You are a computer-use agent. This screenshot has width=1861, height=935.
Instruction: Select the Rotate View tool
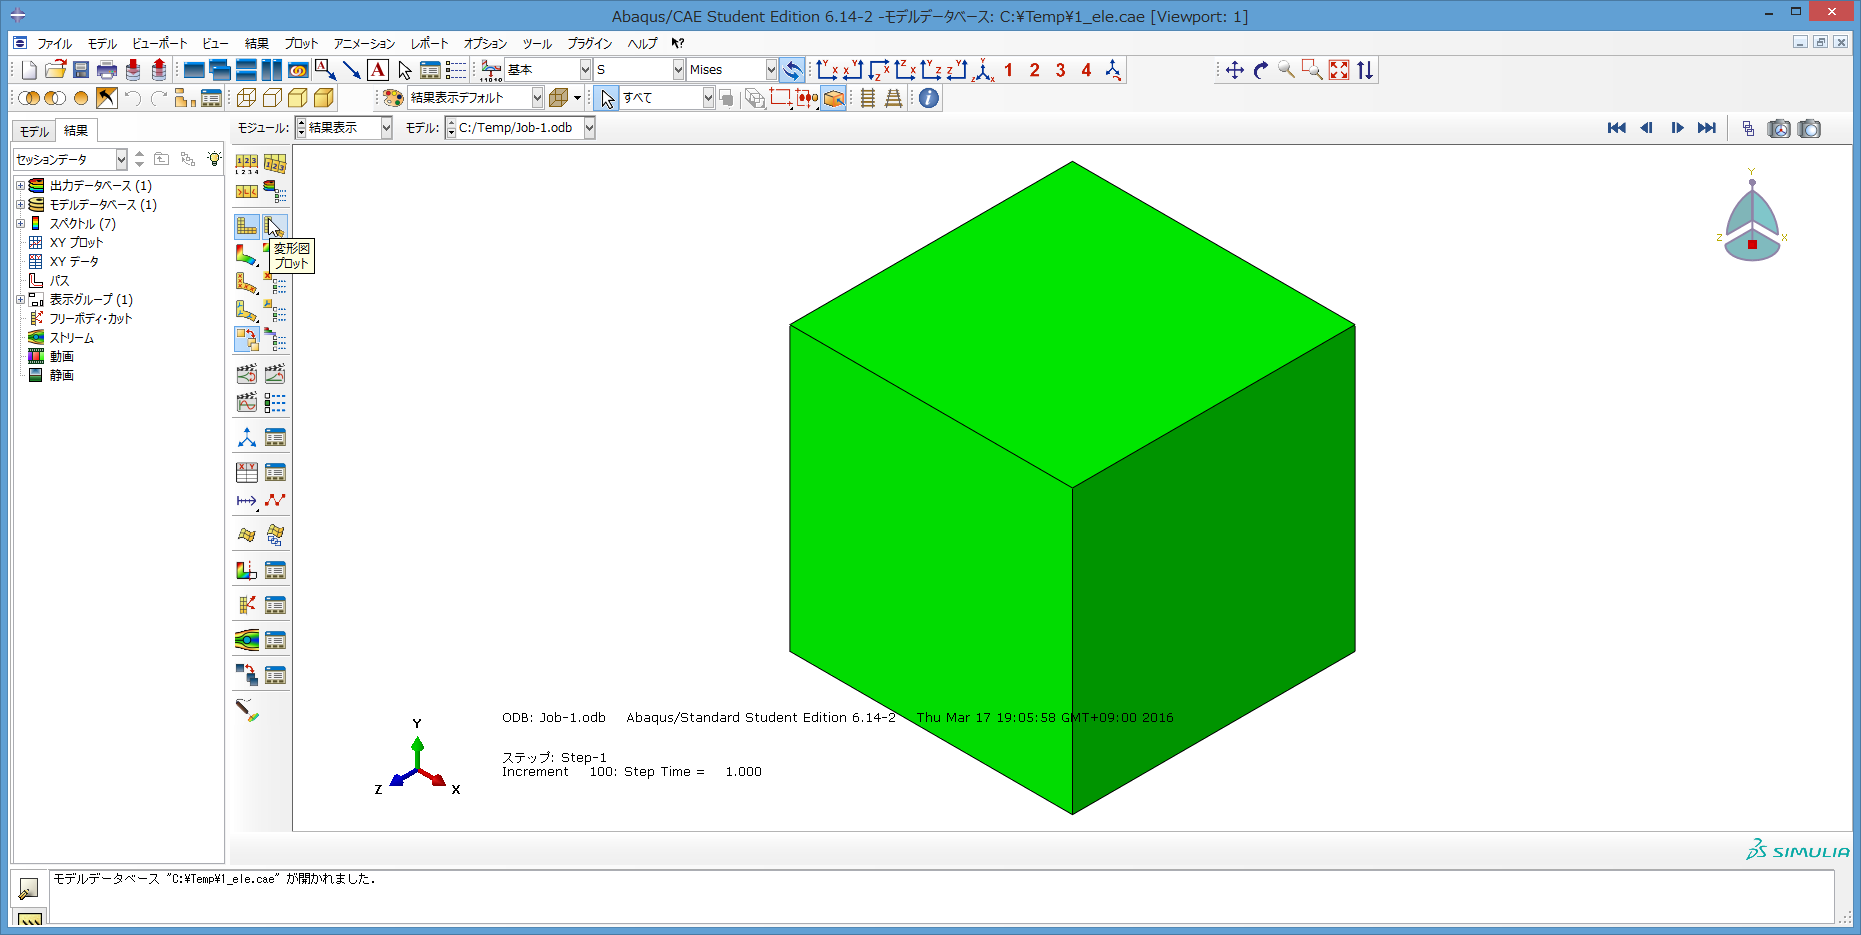coord(1261,70)
